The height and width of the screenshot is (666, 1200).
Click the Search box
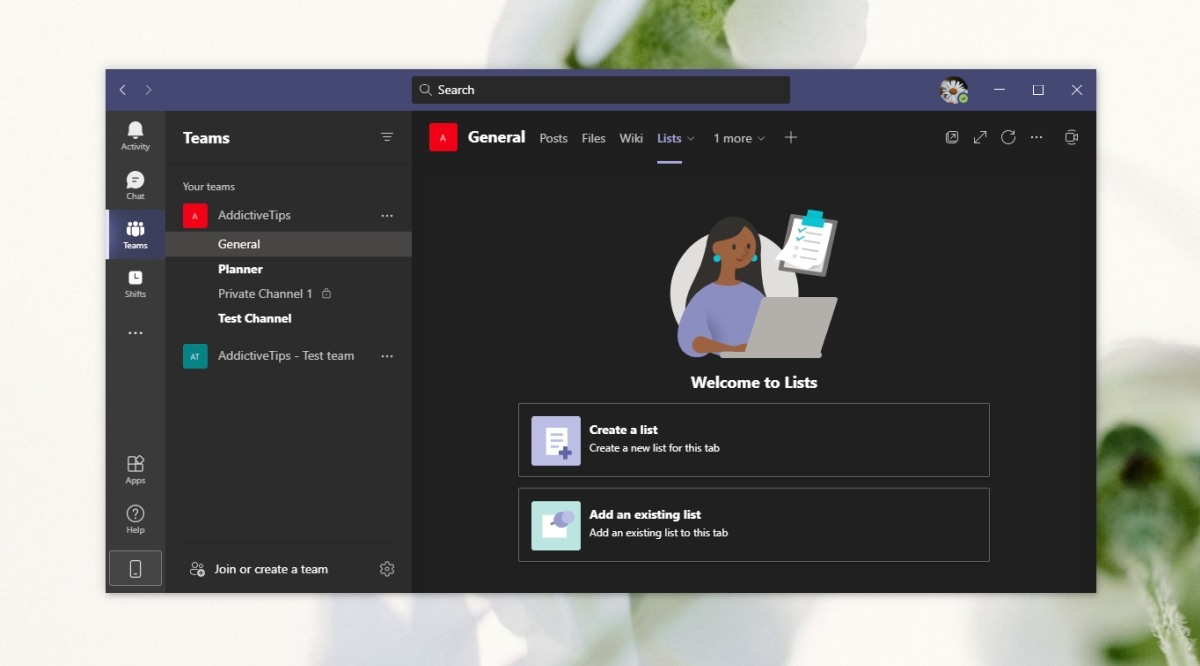pos(601,90)
